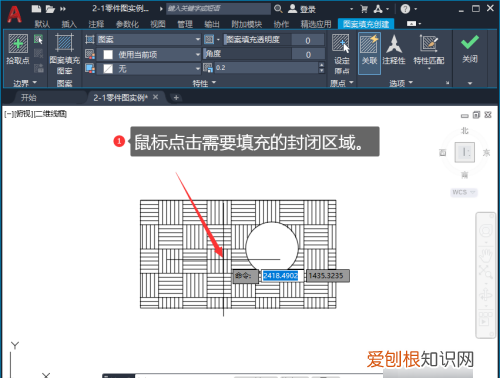Adjust the 角度 angle slider
The height and width of the screenshot is (378, 500).
click(247, 54)
